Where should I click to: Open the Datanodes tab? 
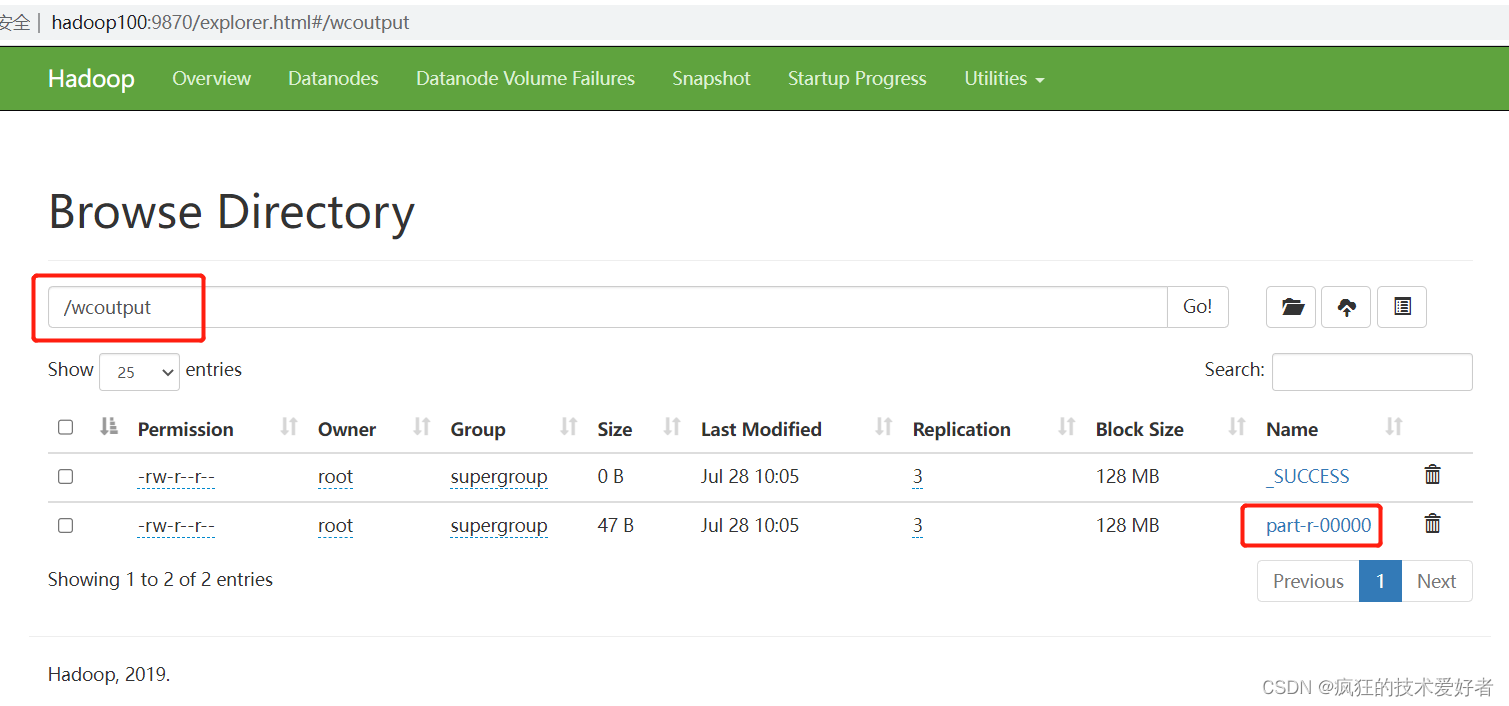[333, 79]
